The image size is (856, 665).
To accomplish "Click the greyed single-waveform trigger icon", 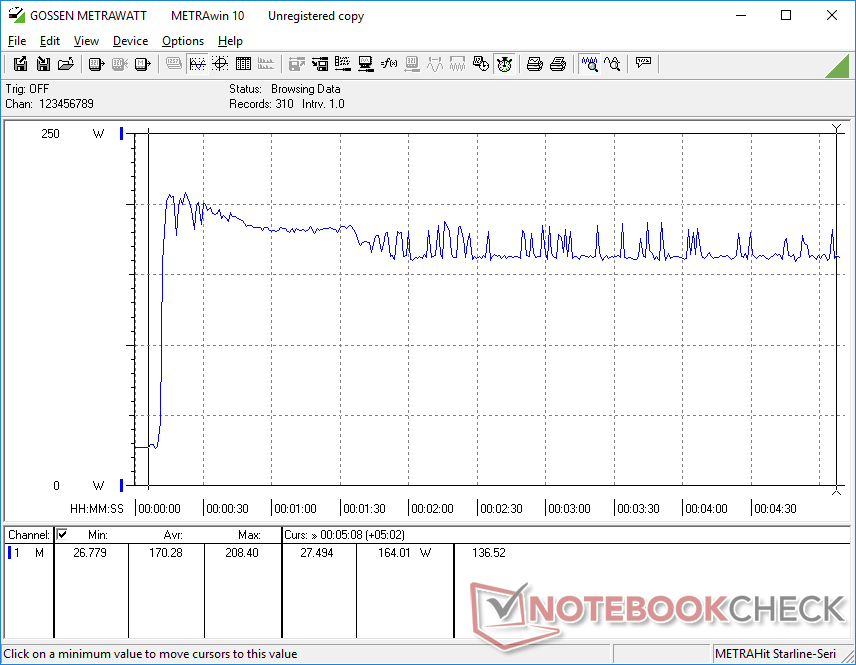I will 435,64.
